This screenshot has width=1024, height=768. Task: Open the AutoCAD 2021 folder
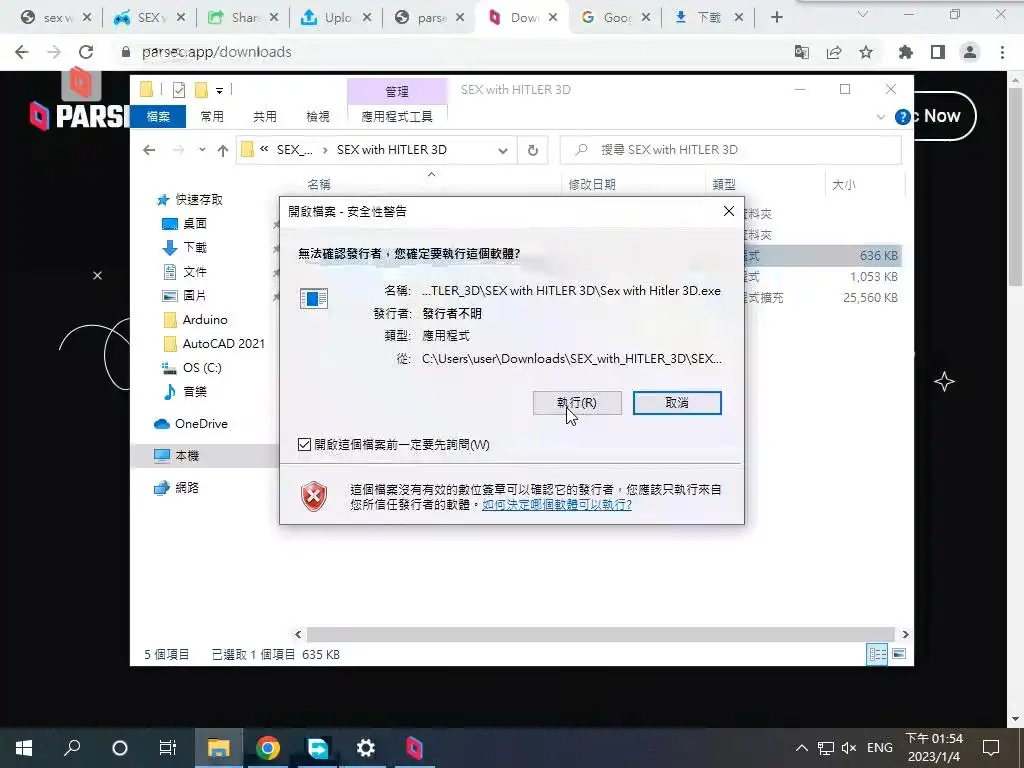pos(223,344)
